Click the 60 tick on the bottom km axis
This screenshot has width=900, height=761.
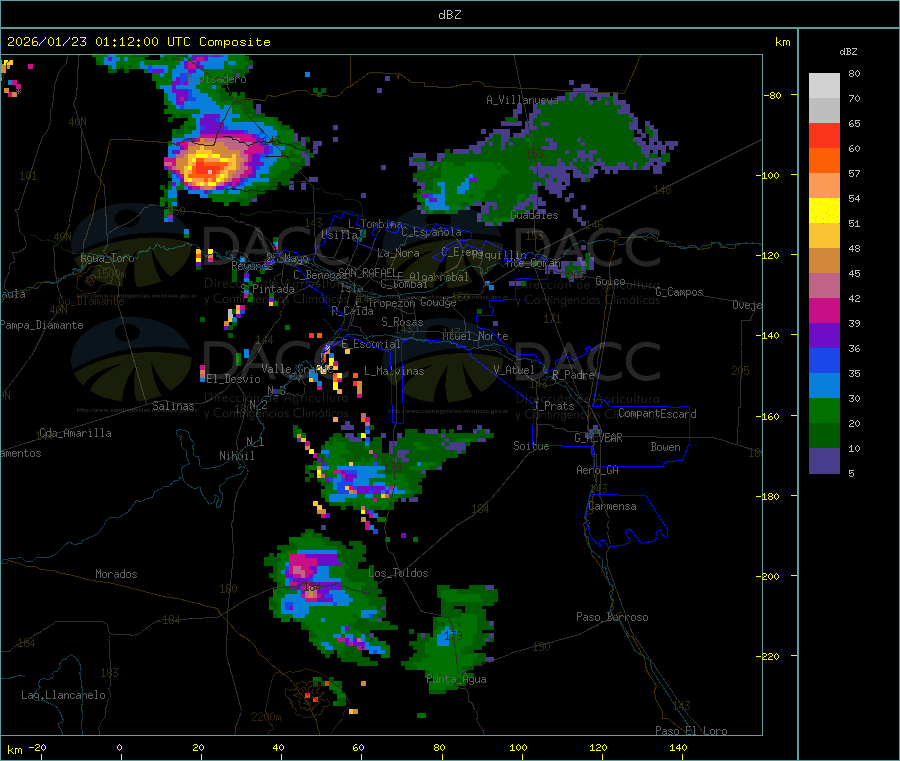tap(358, 747)
